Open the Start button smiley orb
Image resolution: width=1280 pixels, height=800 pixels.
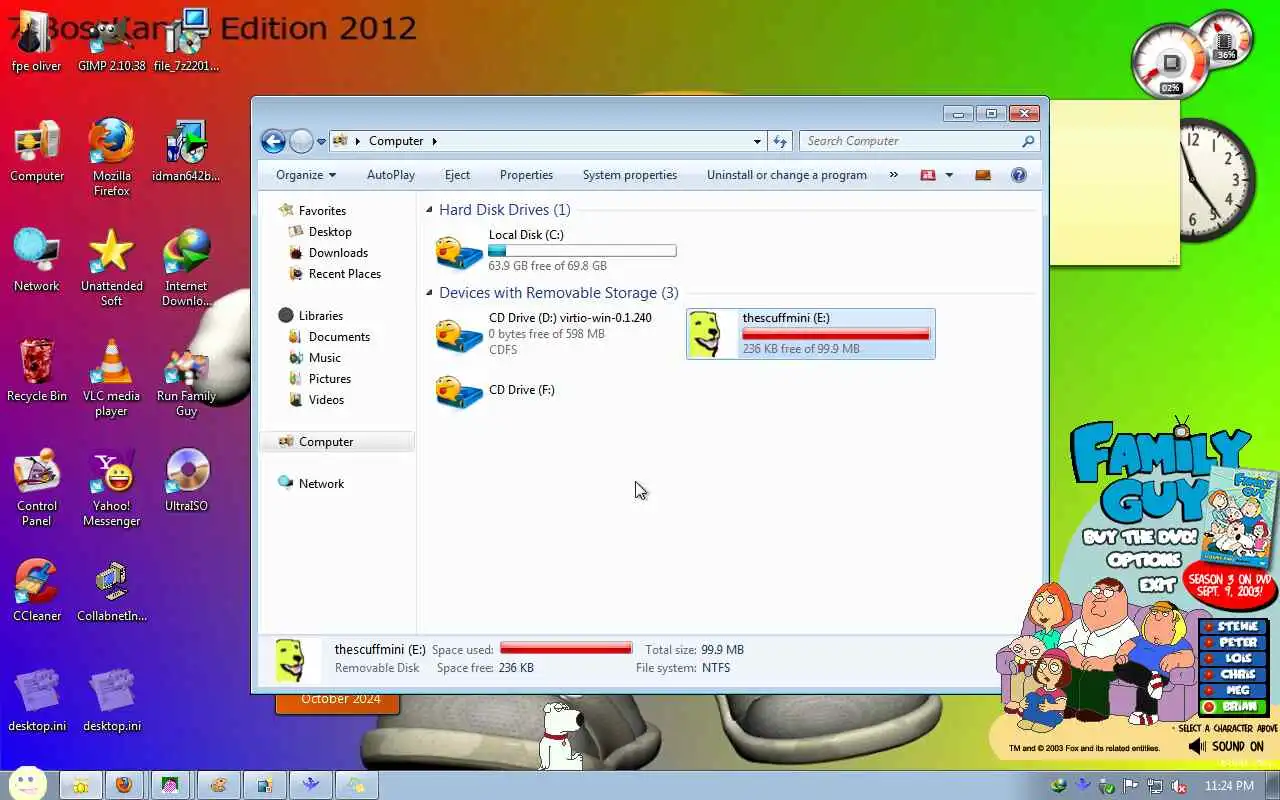pos(27,783)
